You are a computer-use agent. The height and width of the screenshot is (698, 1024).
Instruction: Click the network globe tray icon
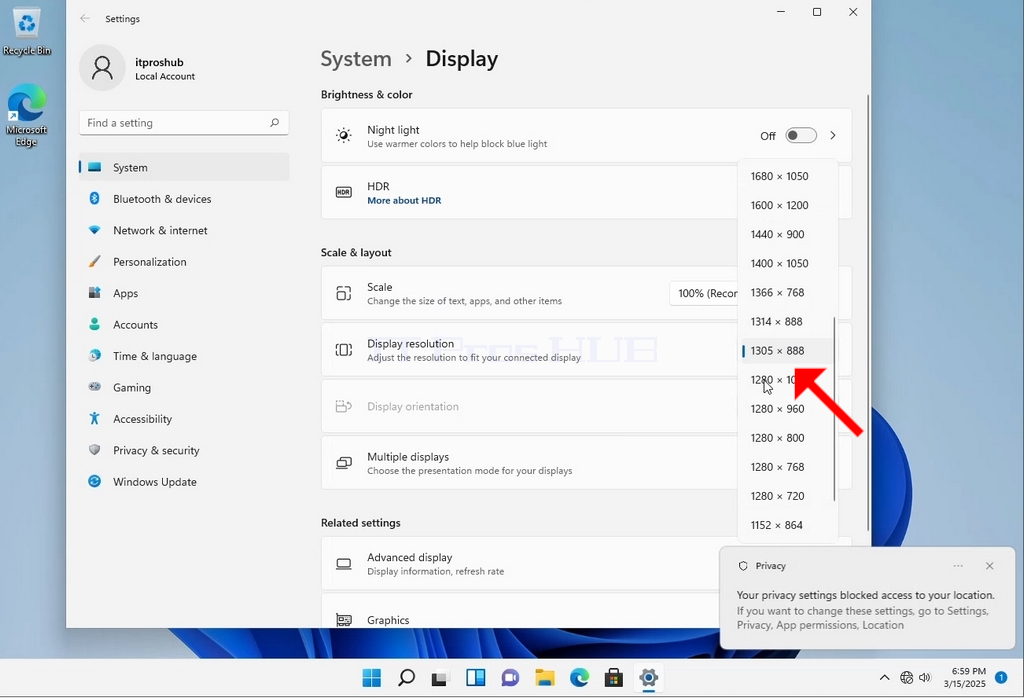[x=906, y=678]
